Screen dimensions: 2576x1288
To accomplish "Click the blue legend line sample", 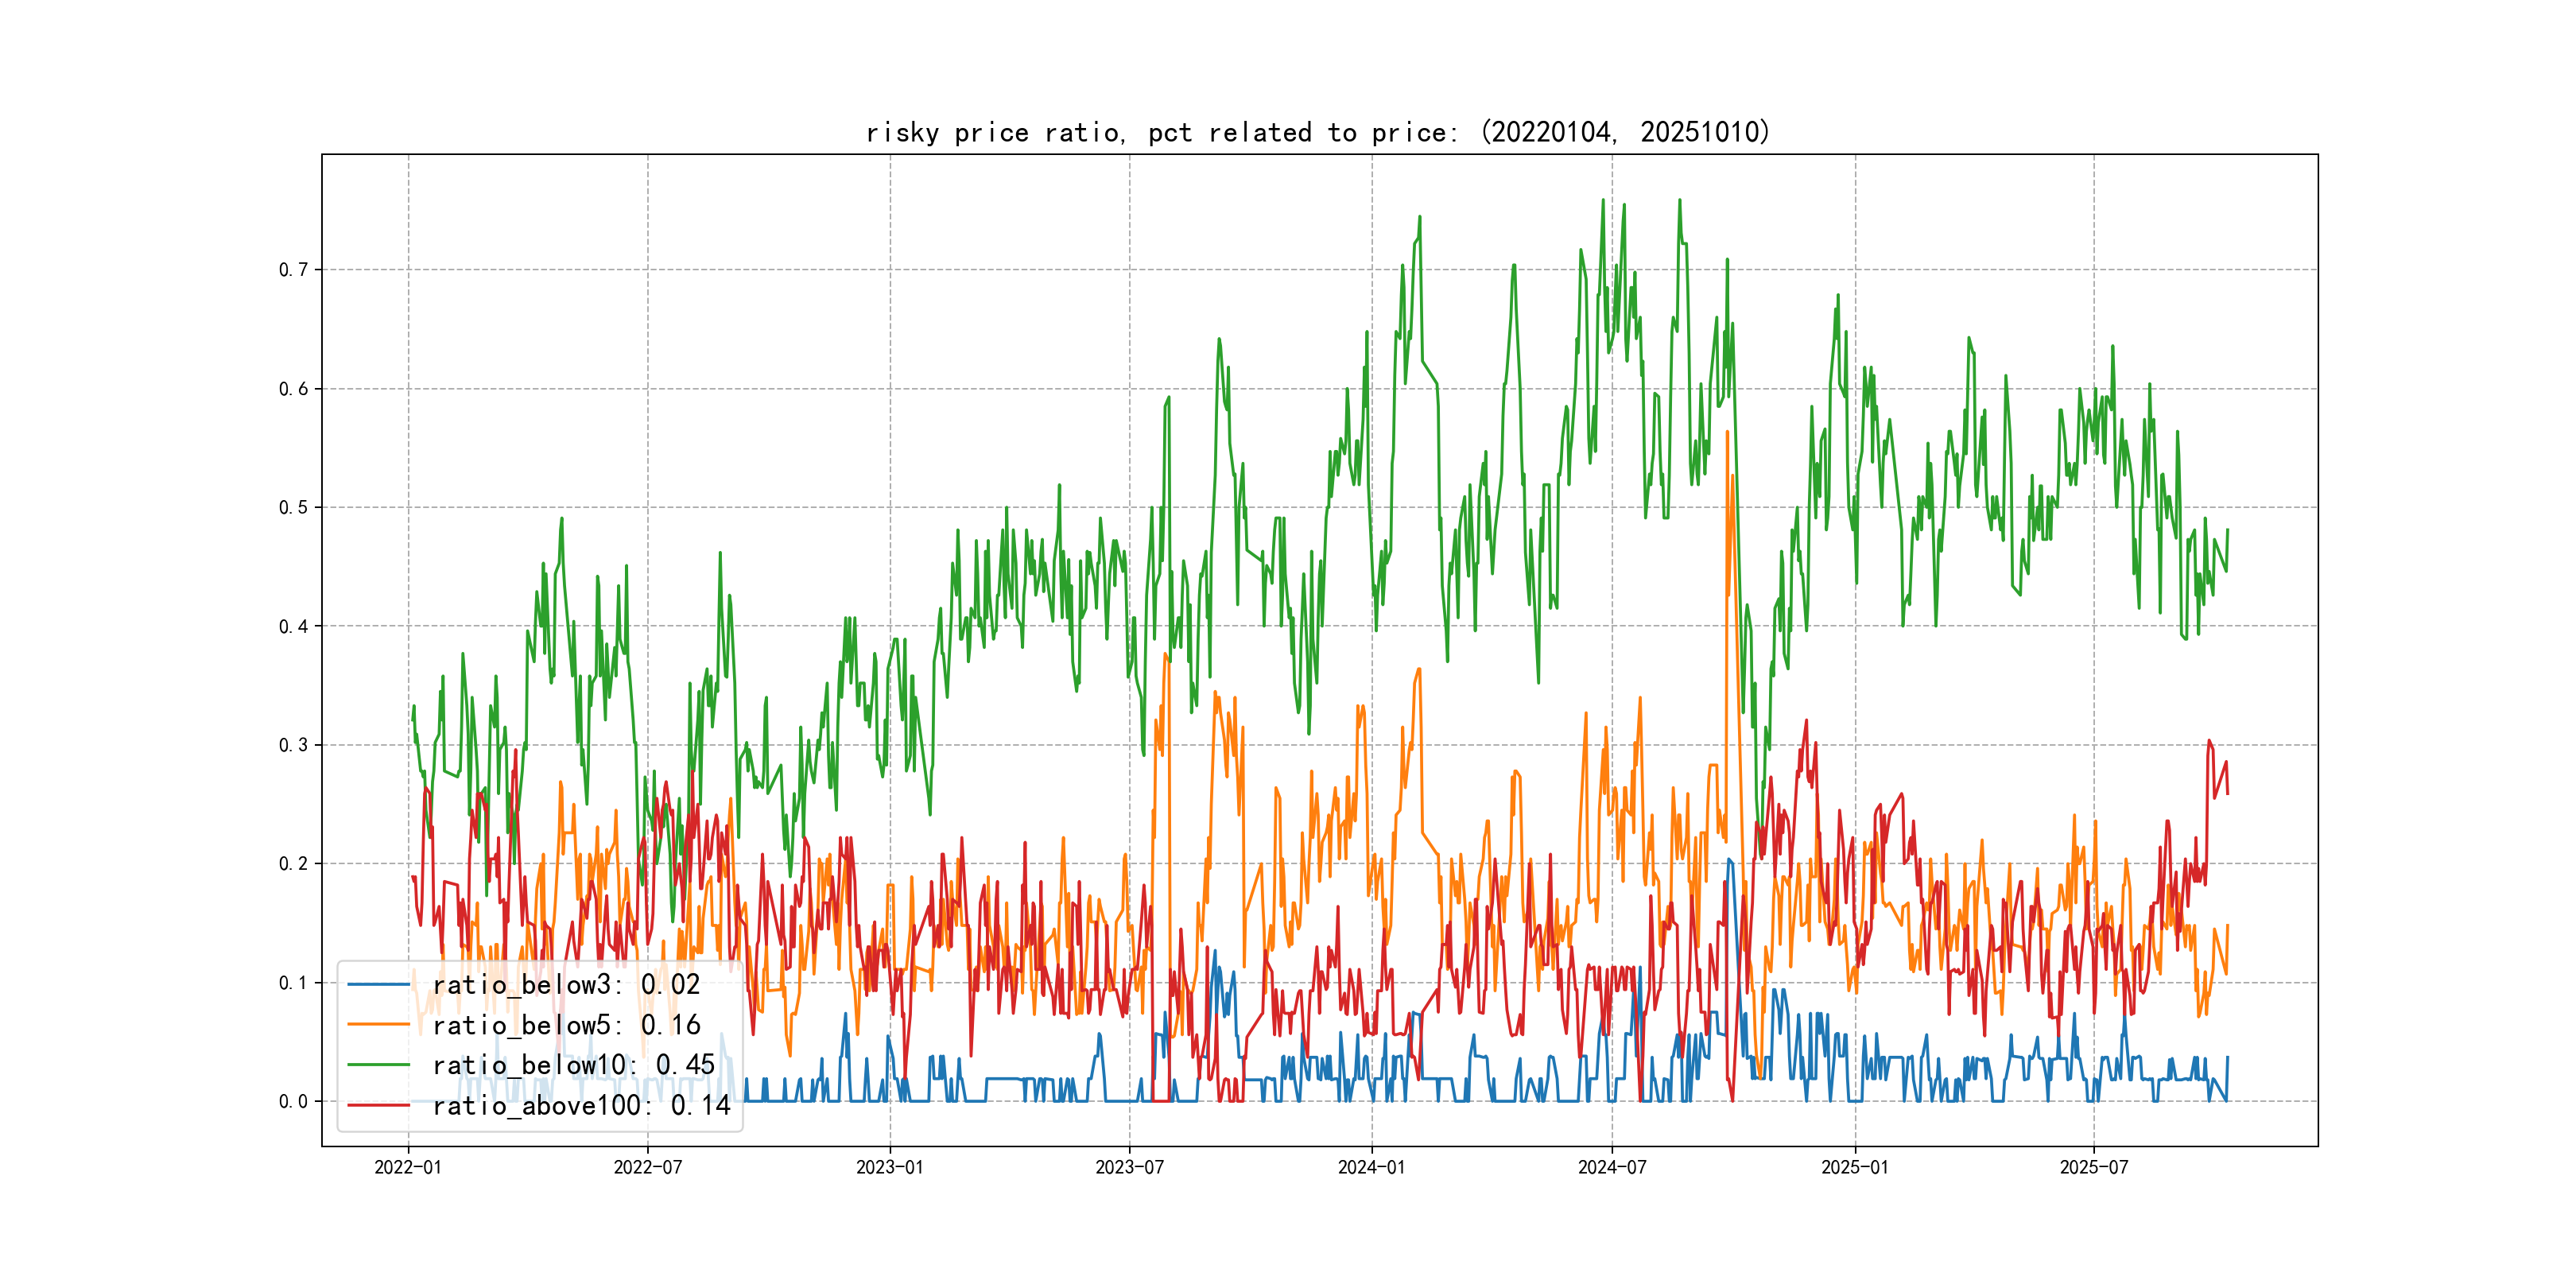I will [378, 985].
